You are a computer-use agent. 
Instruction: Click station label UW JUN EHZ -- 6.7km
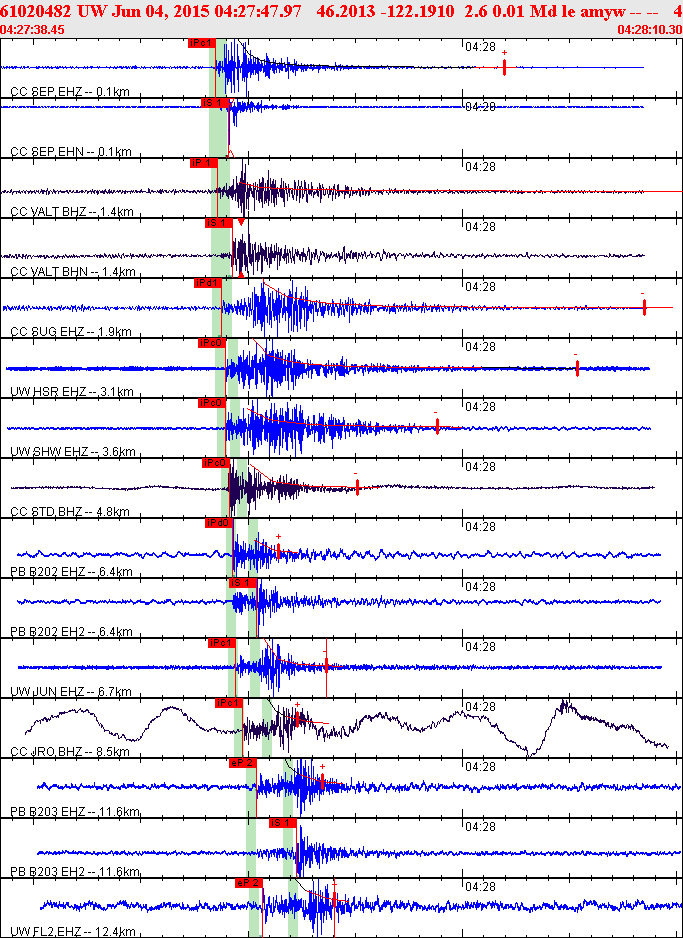(71, 692)
